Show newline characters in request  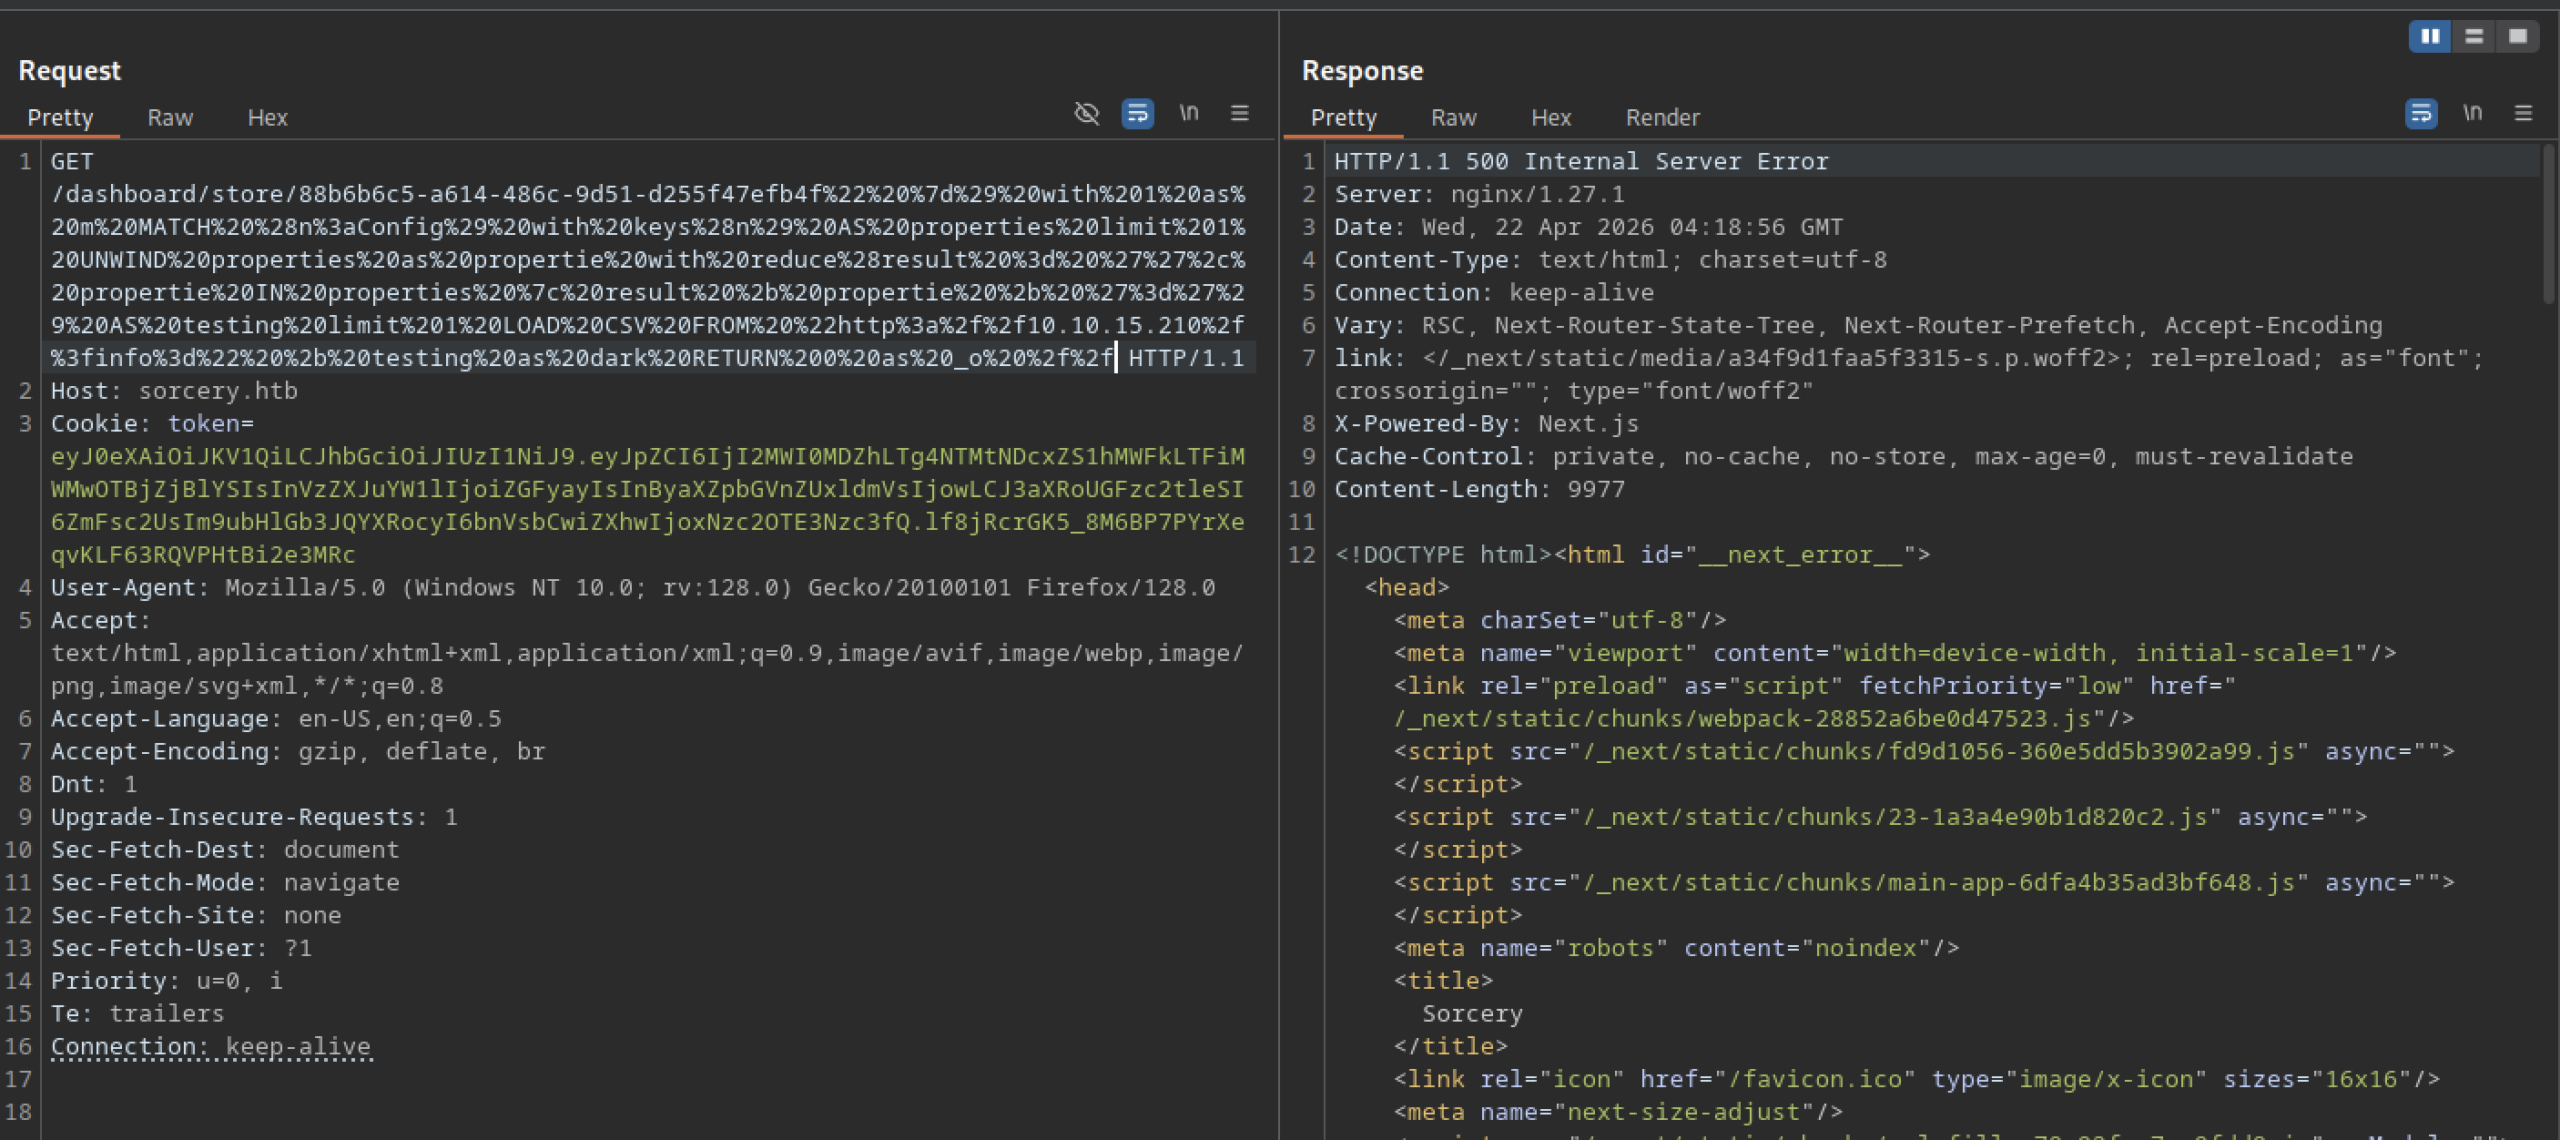click(1188, 114)
